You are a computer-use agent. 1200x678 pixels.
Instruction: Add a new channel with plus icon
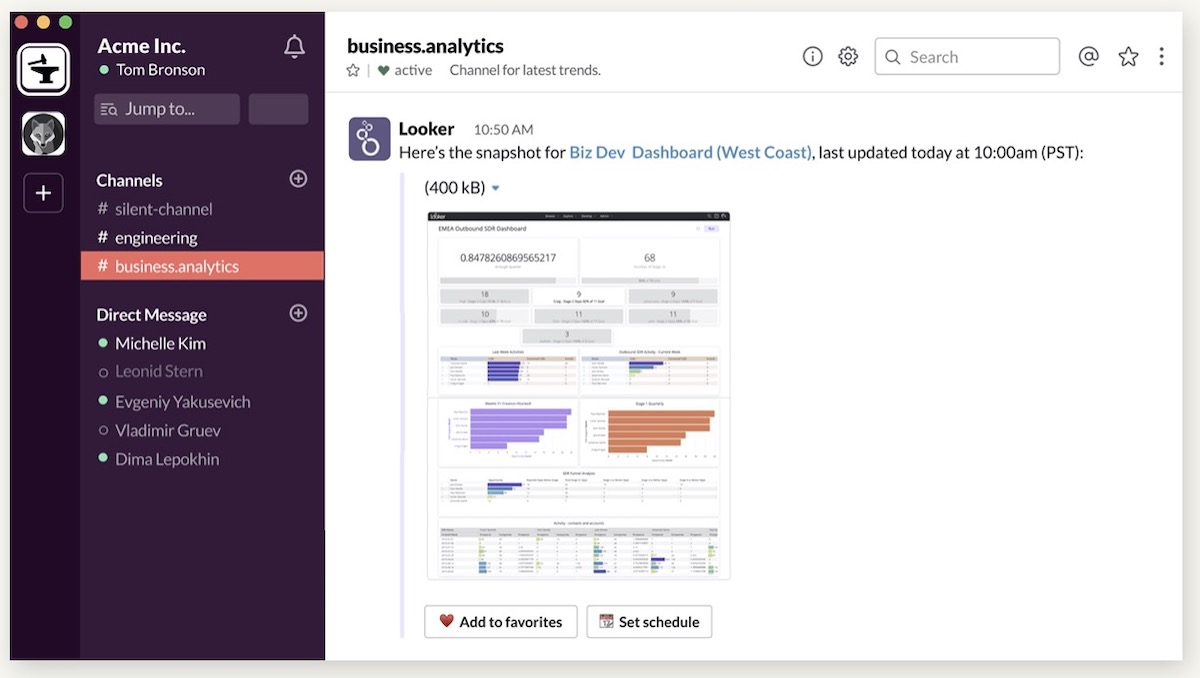(x=298, y=179)
